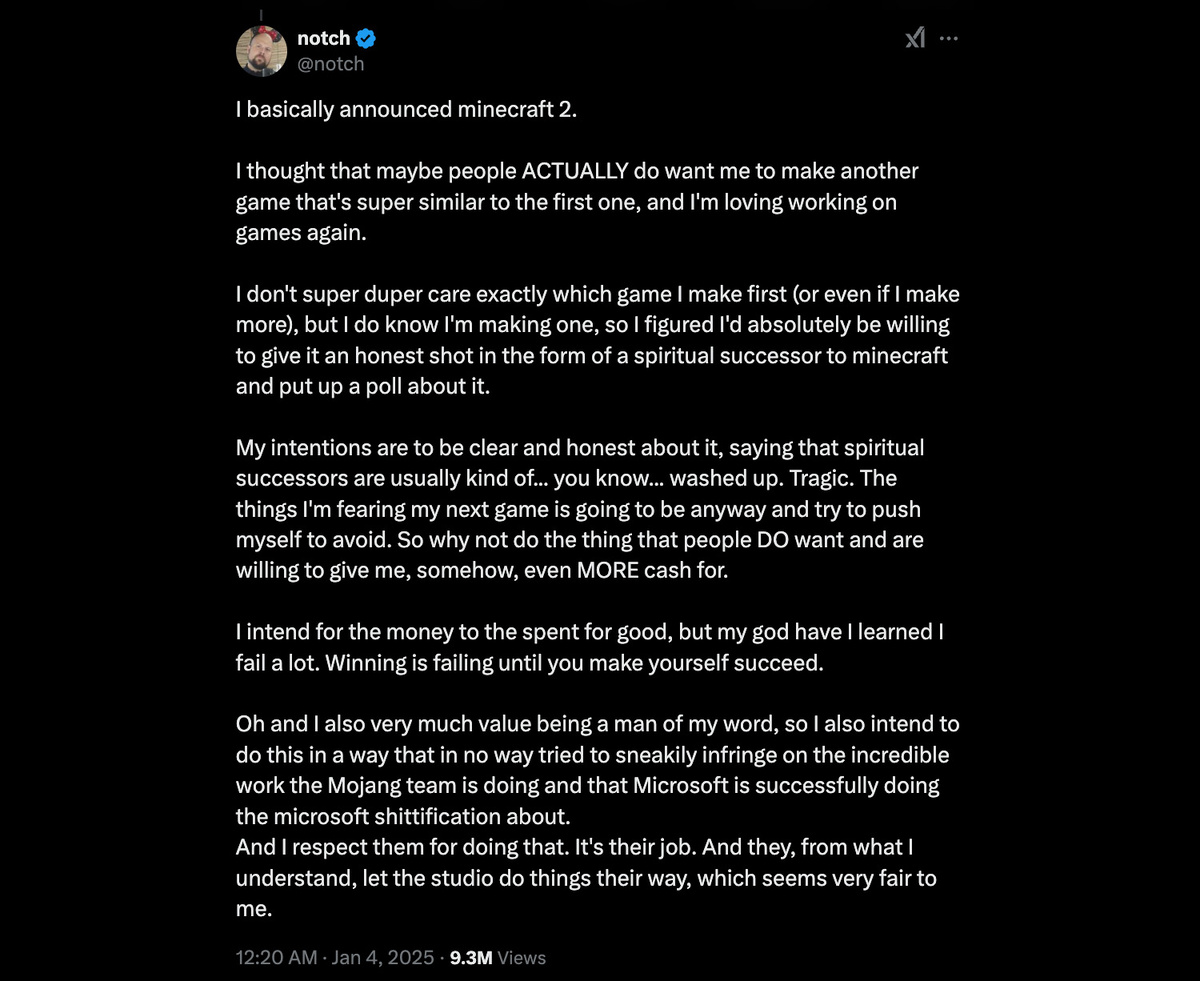The height and width of the screenshot is (981, 1200).
Task: Click the 12:20 AM timestamp
Action: pyautogui.click(x=276, y=957)
